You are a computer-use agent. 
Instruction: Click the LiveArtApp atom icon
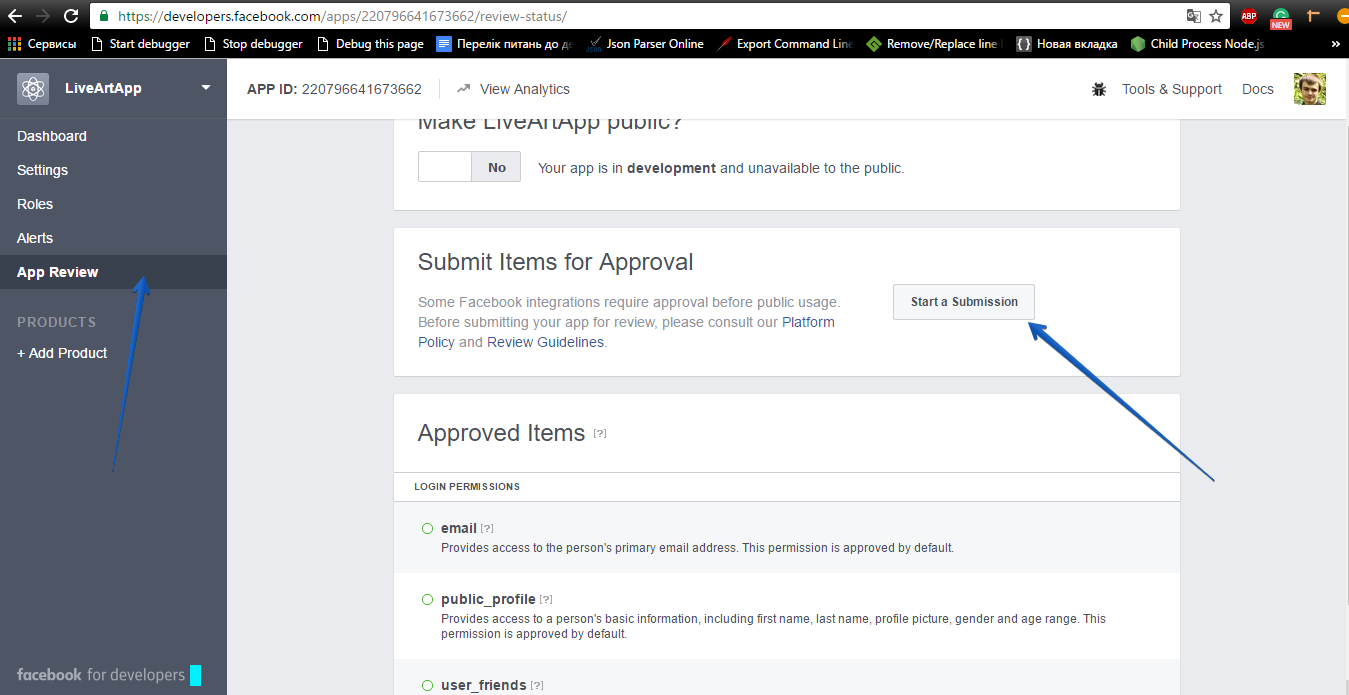33,88
